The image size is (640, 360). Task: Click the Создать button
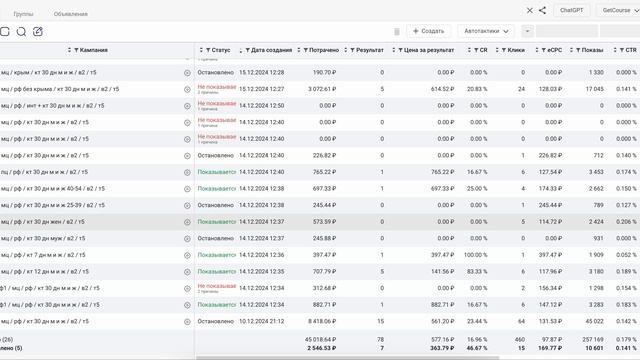tap(429, 31)
